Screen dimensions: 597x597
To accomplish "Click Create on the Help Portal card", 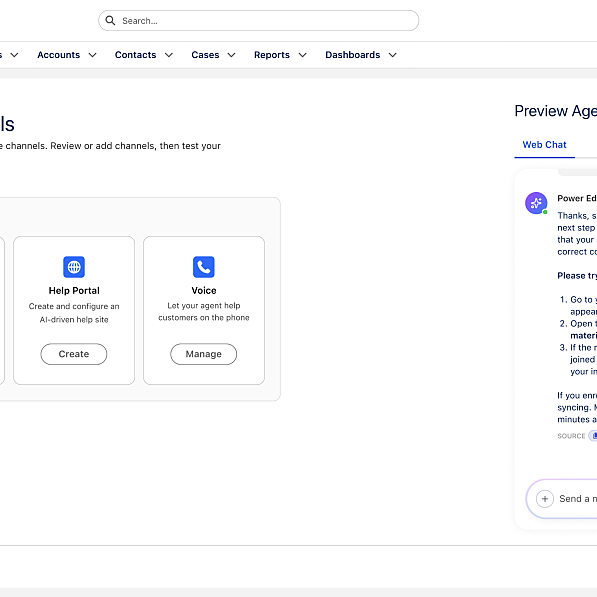I will (74, 354).
